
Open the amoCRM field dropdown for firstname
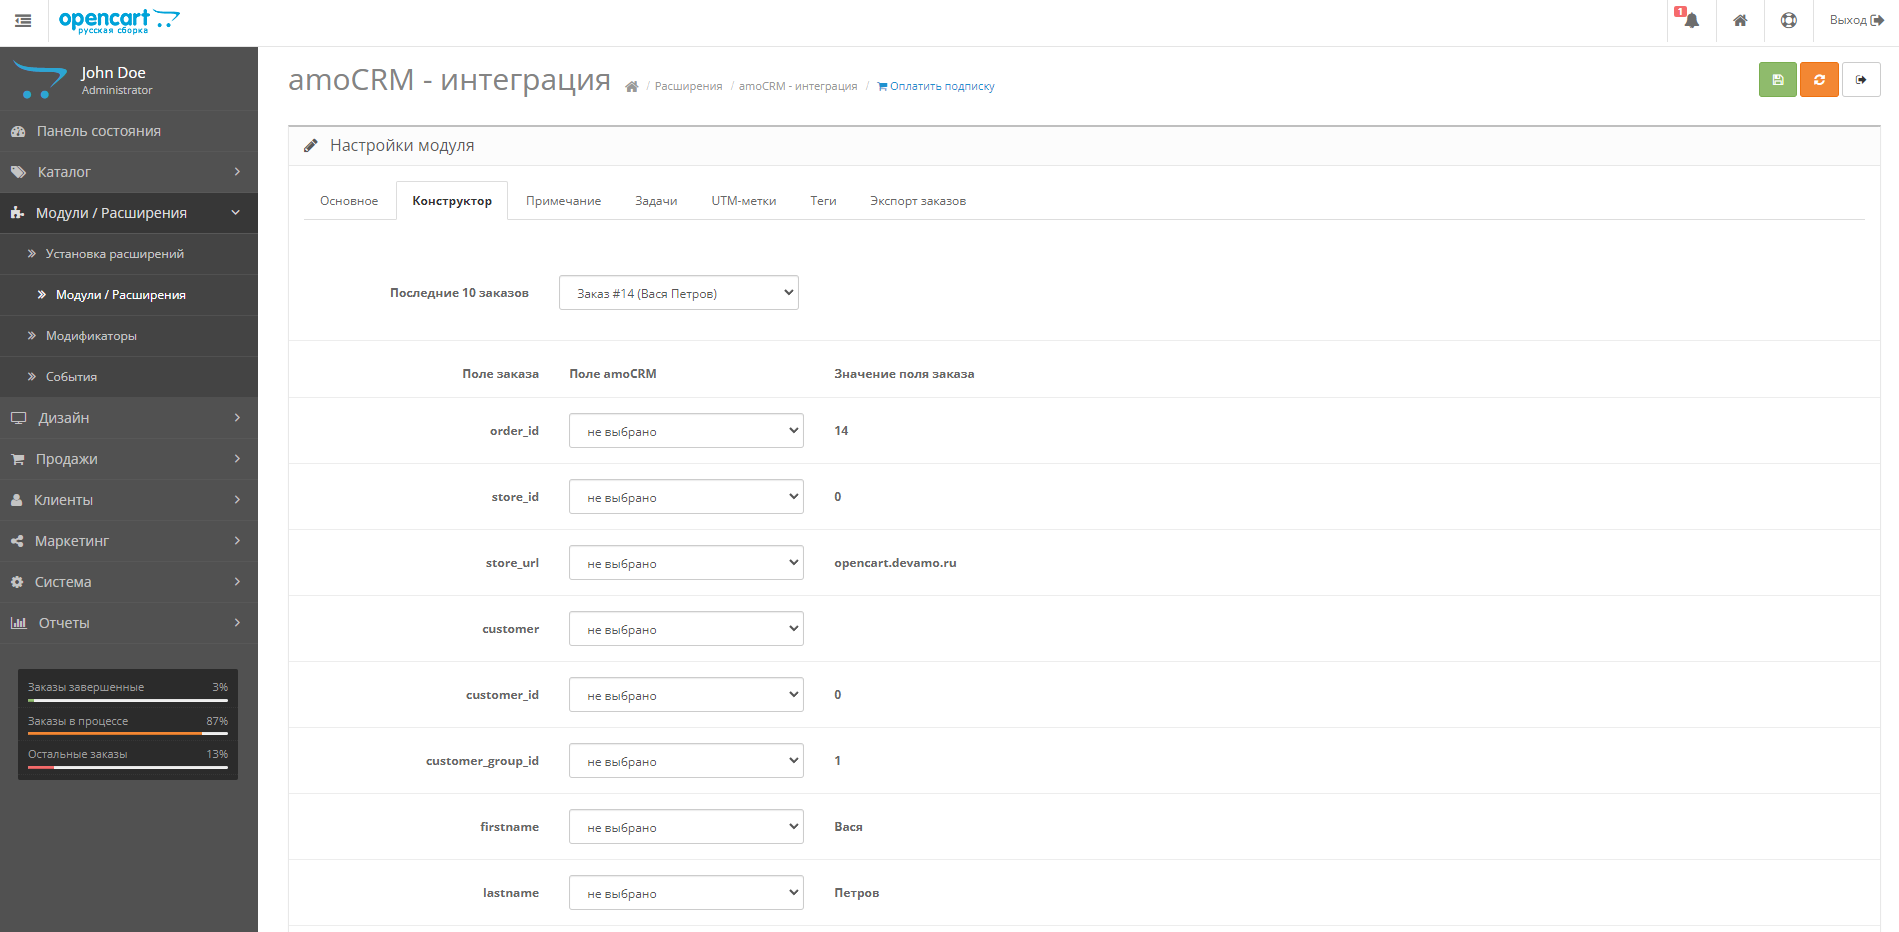(685, 826)
